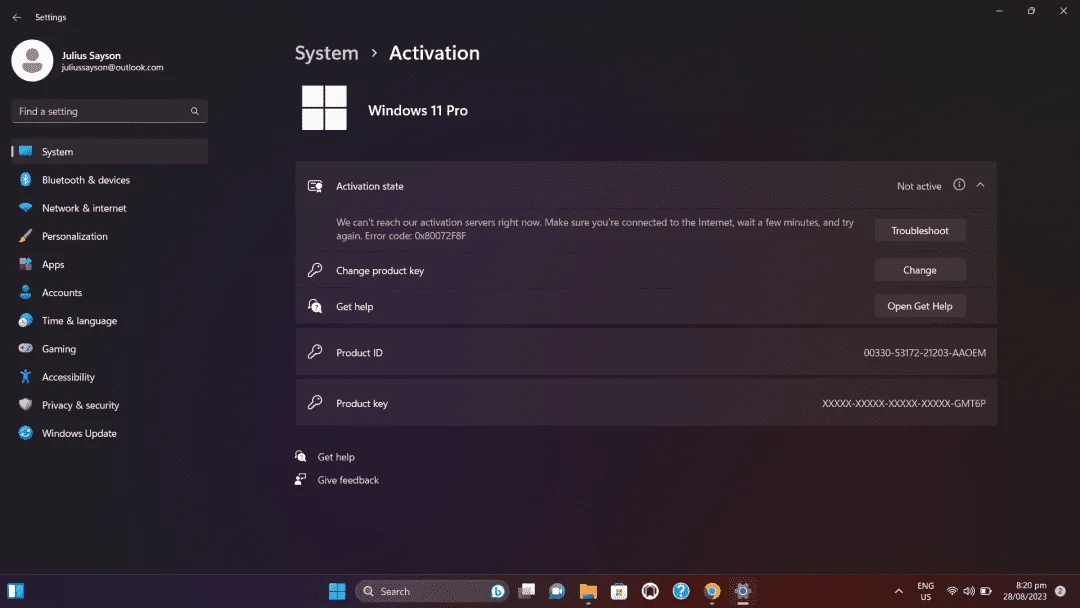Image resolution: width=1080 pixels, height=608 pixels.
Task: Open File Explorer from the taskbar
Action: tap(588, 591)
